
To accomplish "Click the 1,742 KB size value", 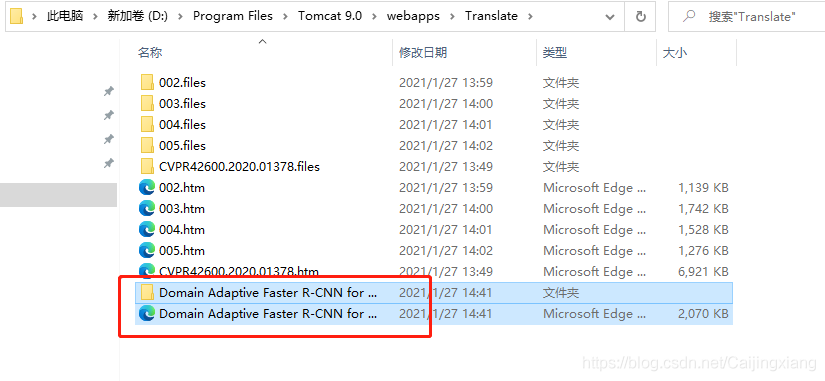I will tap(703, 209).
